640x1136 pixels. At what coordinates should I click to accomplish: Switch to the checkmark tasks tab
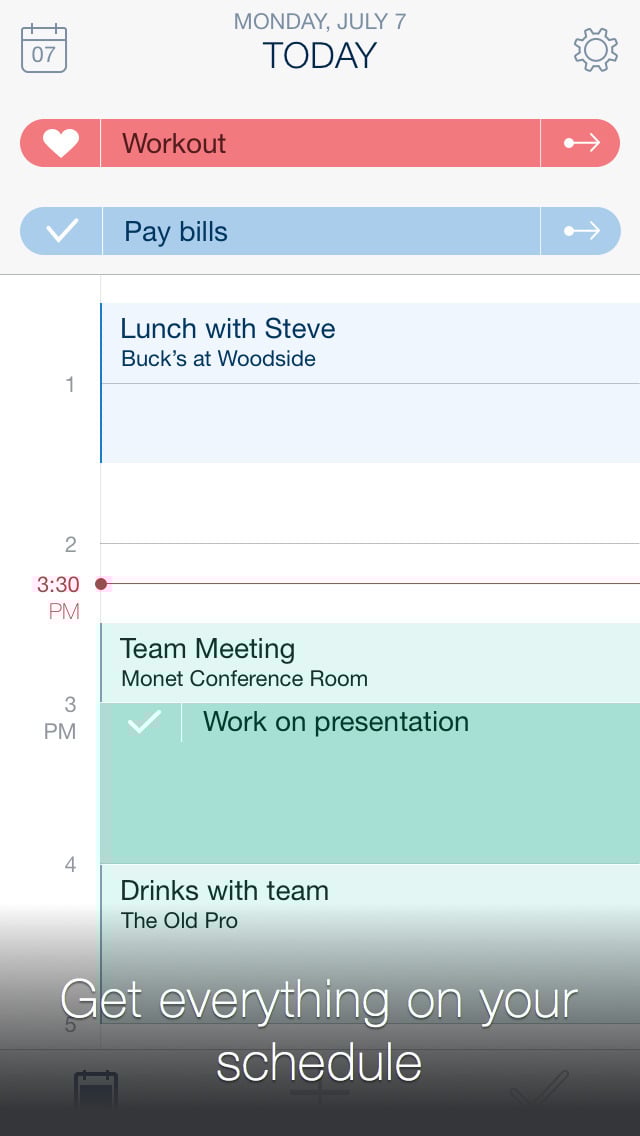click(x=539, y=1090)
